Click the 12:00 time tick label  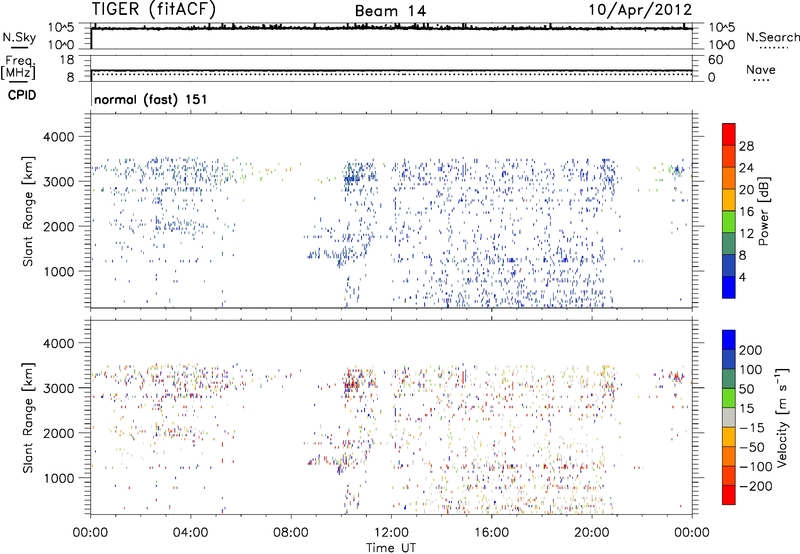pyautogui.click(x=391, y=533)
